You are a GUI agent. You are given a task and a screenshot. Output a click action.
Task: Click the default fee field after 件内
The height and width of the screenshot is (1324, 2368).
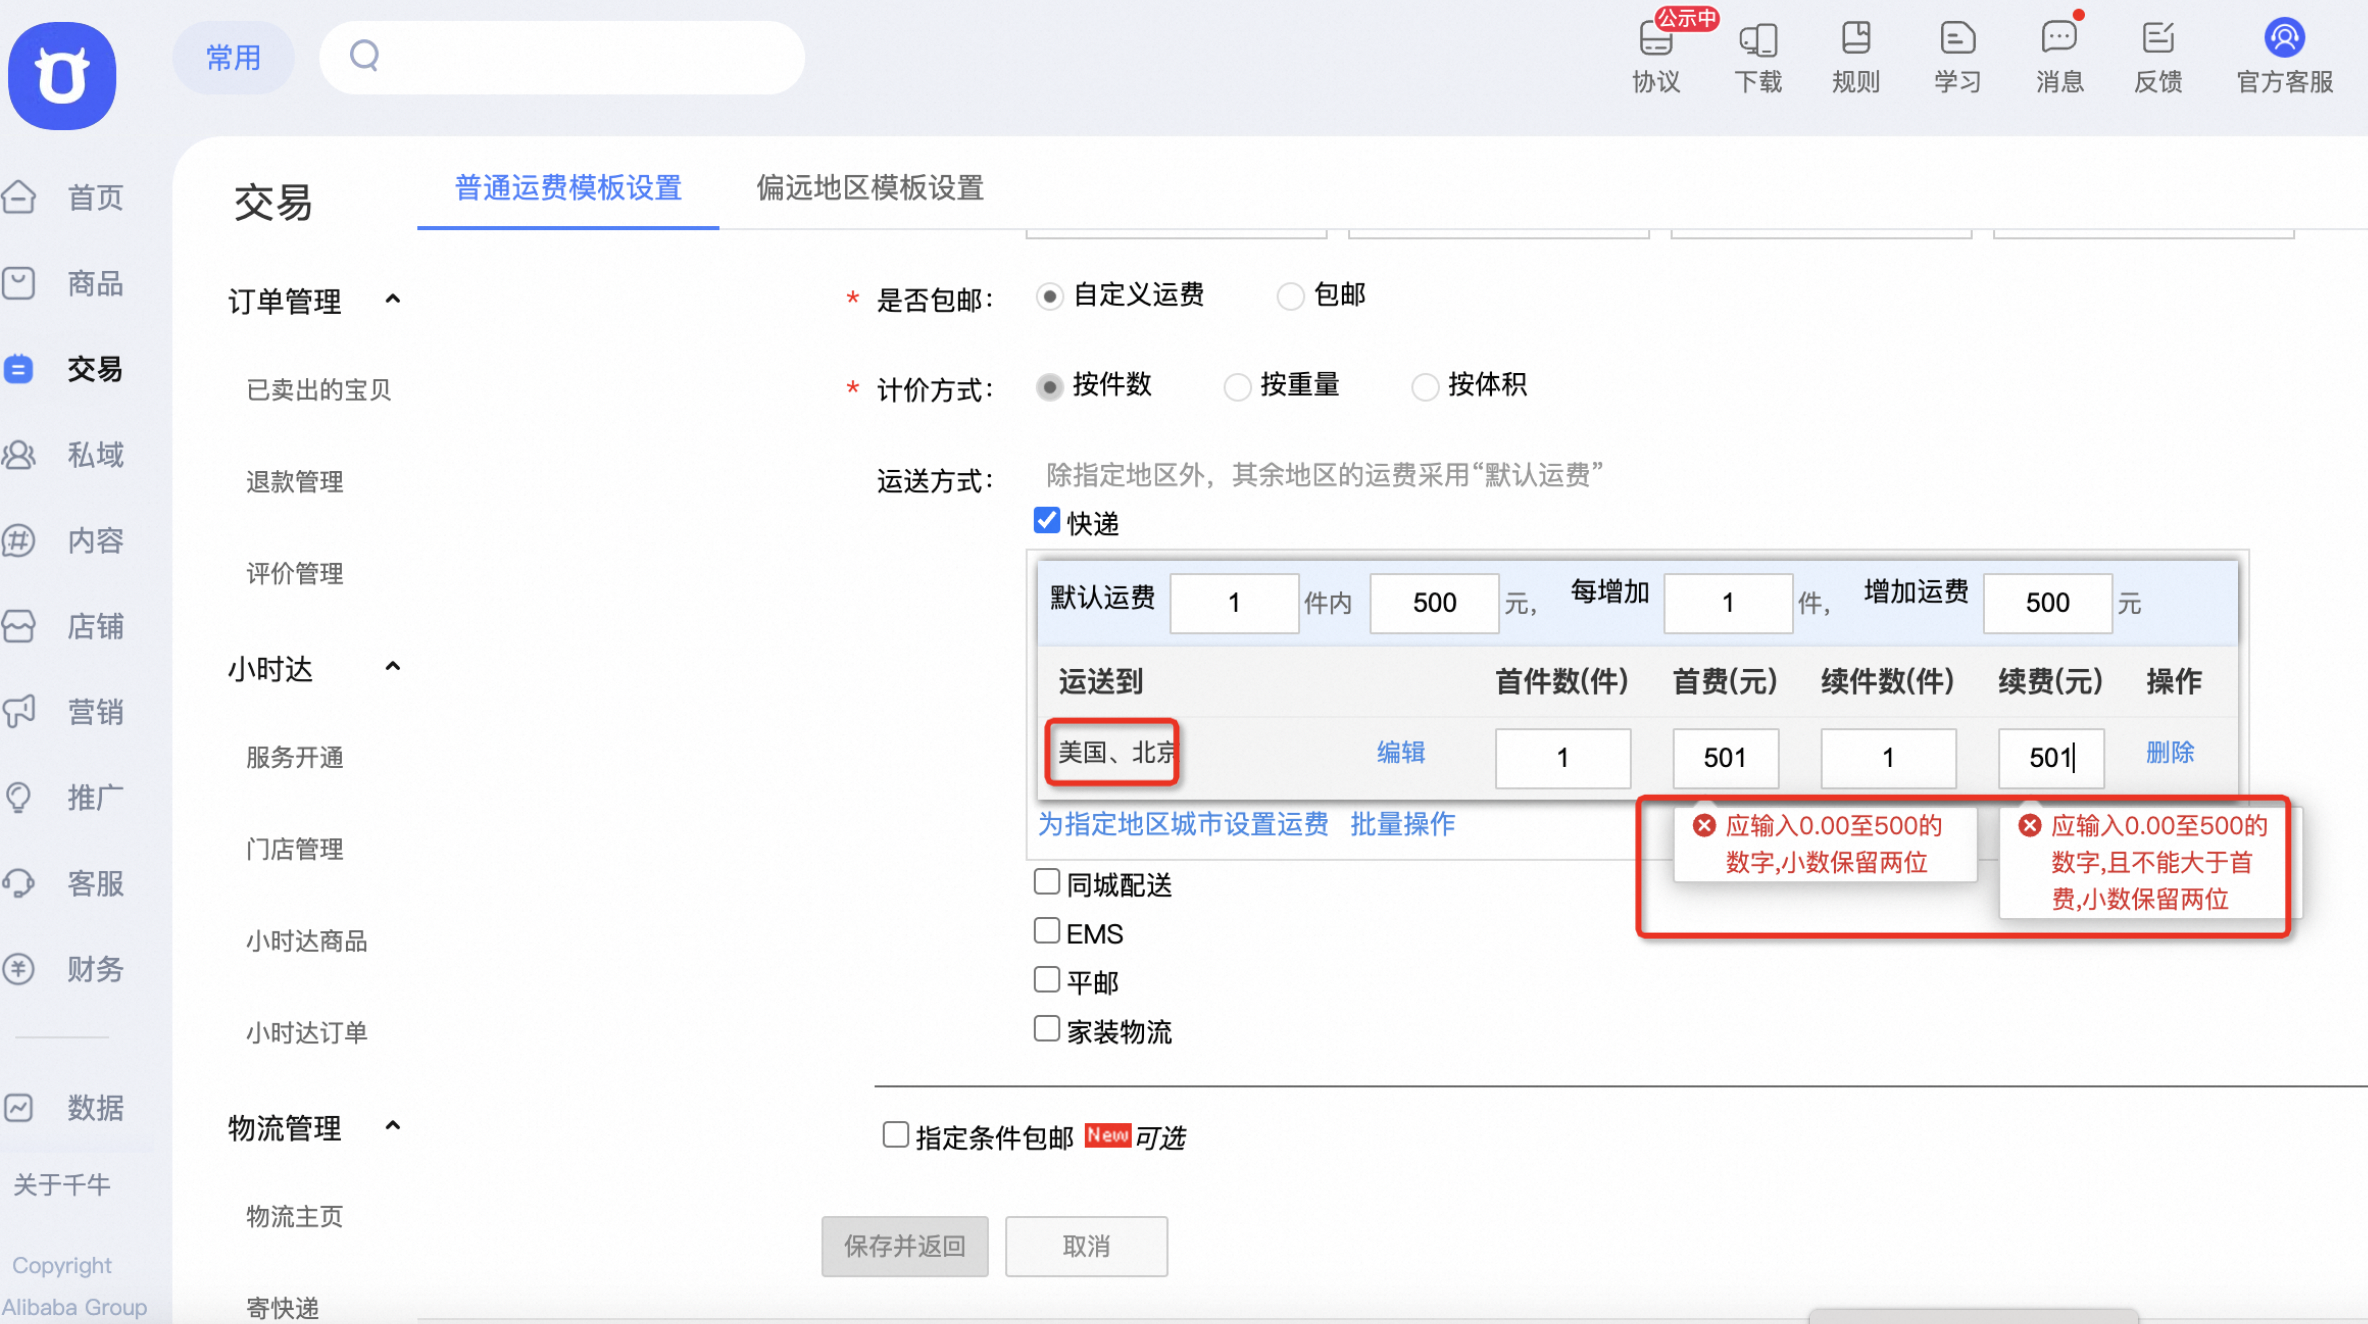[x=1434, y=603]
